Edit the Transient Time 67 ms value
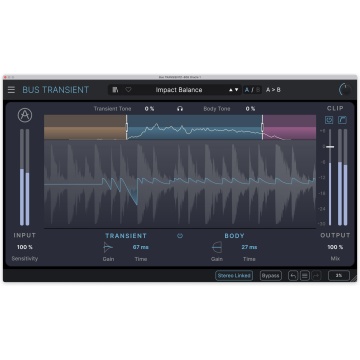 pyautogui.click(x=141, y=247)
